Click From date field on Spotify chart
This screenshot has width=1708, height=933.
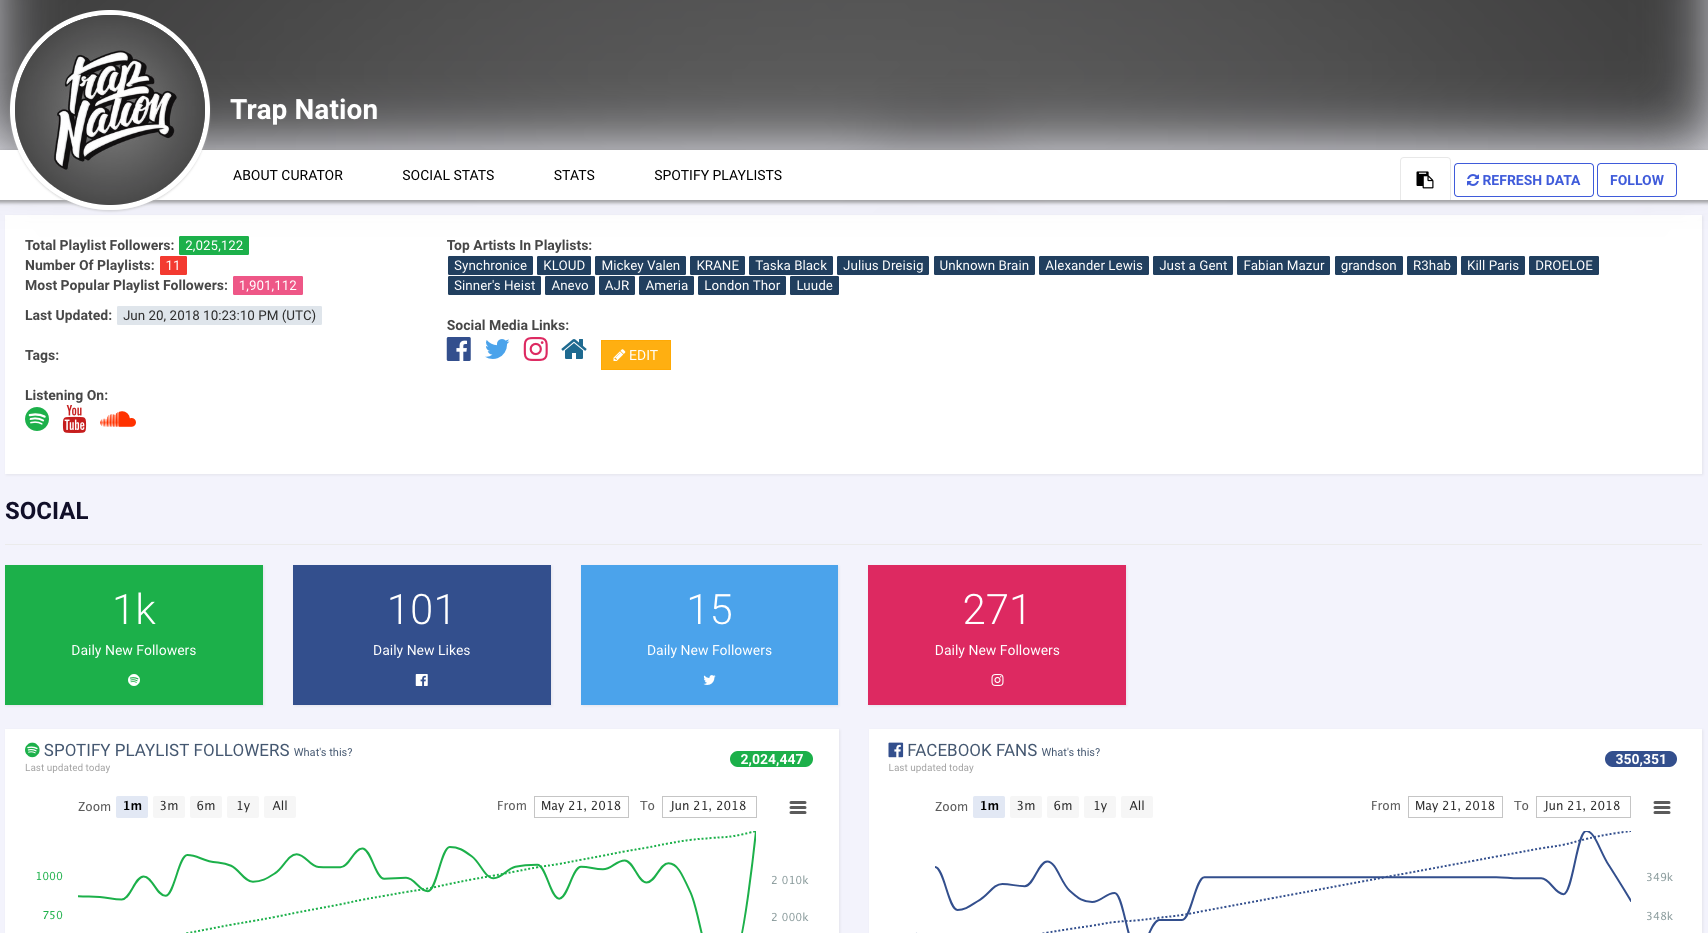(x=581, y=806)
